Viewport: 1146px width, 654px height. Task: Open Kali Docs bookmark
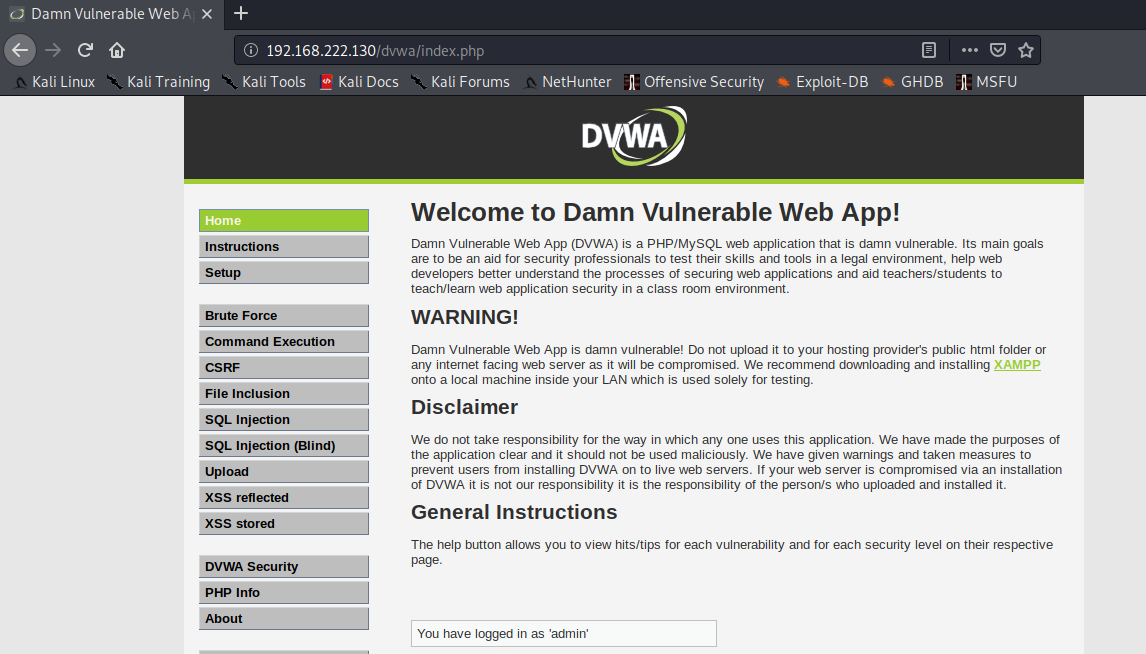coord(359,82)
